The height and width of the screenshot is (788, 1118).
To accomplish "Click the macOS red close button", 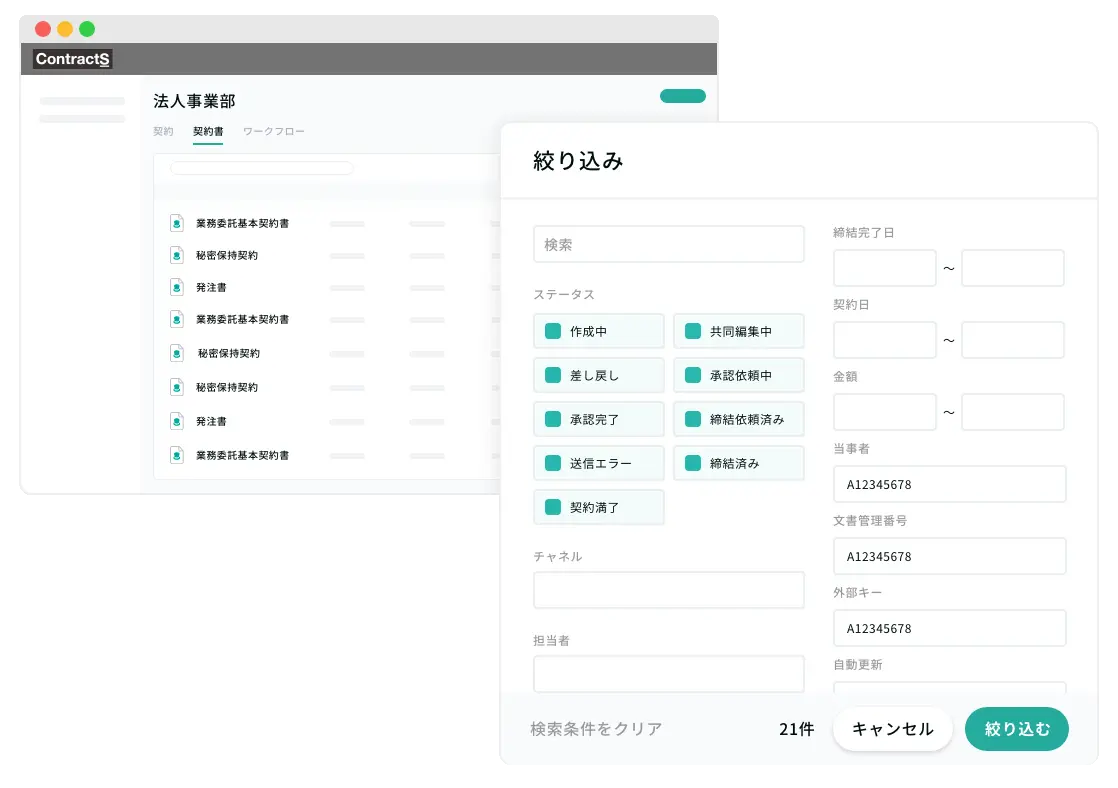I will [43, 29].
